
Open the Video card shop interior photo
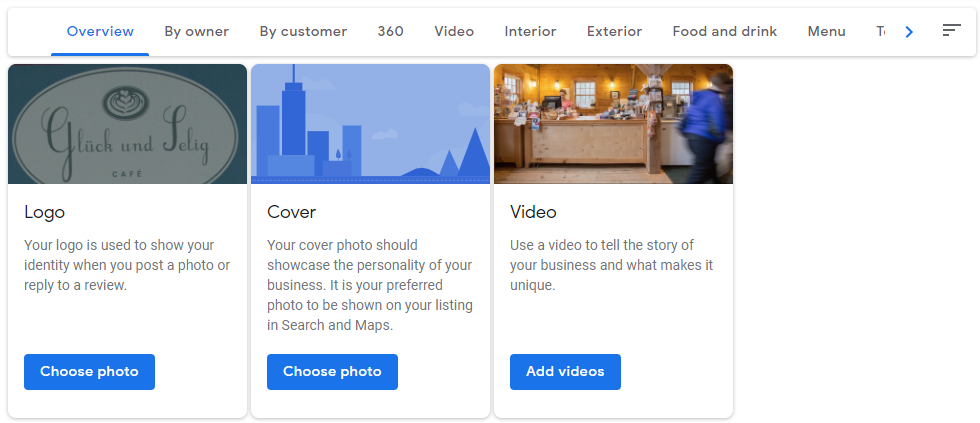[x=613, y=124]
